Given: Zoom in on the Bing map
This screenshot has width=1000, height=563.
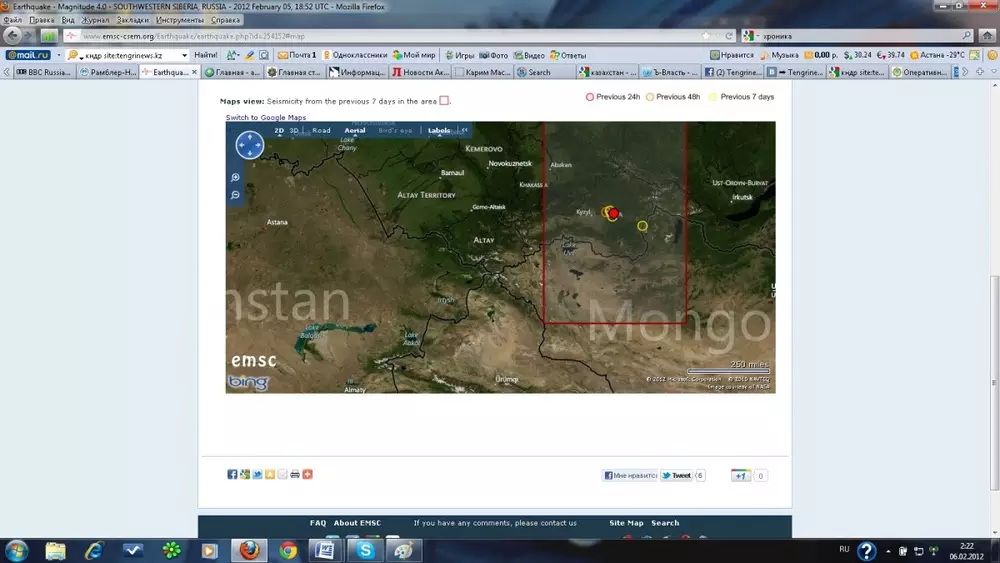Looking at the screenshot, I should click(x=235, y=178).
